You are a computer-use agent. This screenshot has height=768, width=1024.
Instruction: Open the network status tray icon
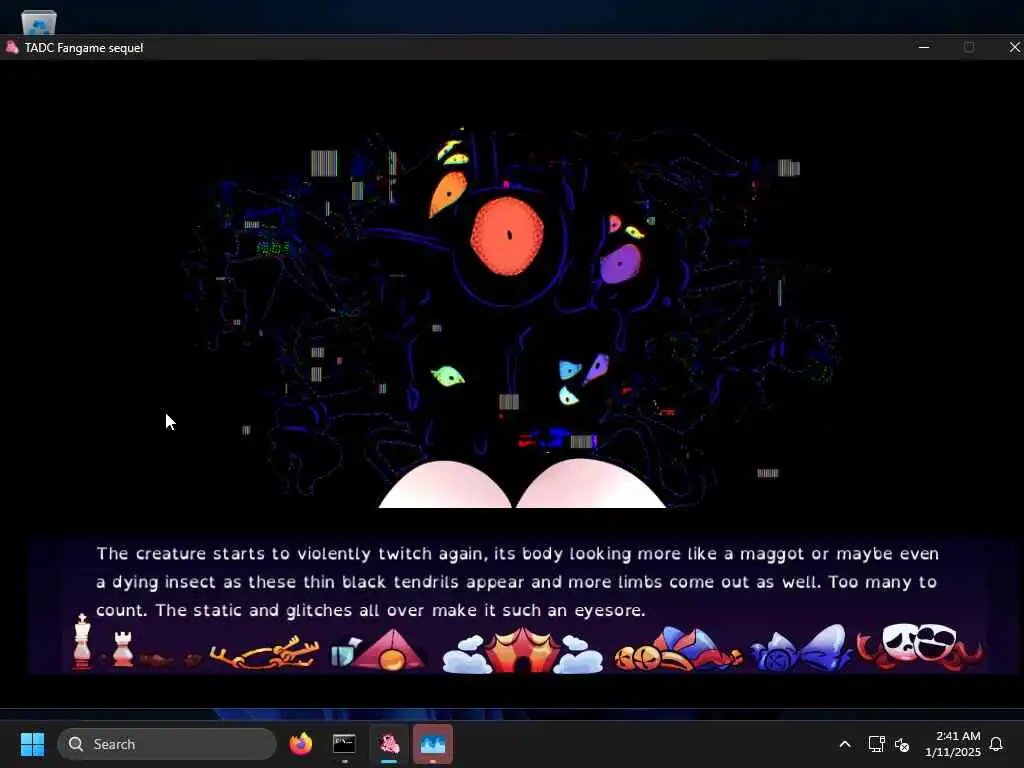point(876,744)
